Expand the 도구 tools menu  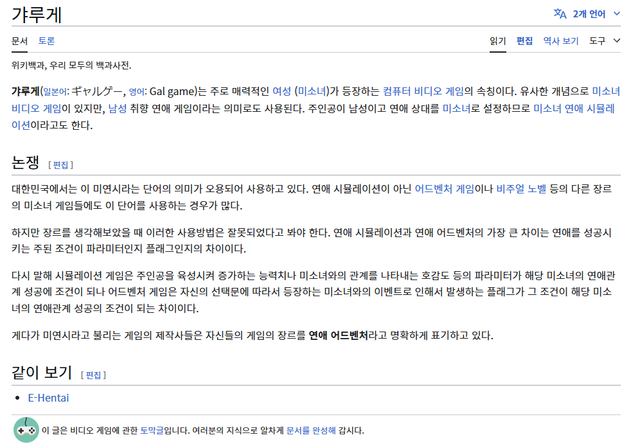[x=604, y=41]
